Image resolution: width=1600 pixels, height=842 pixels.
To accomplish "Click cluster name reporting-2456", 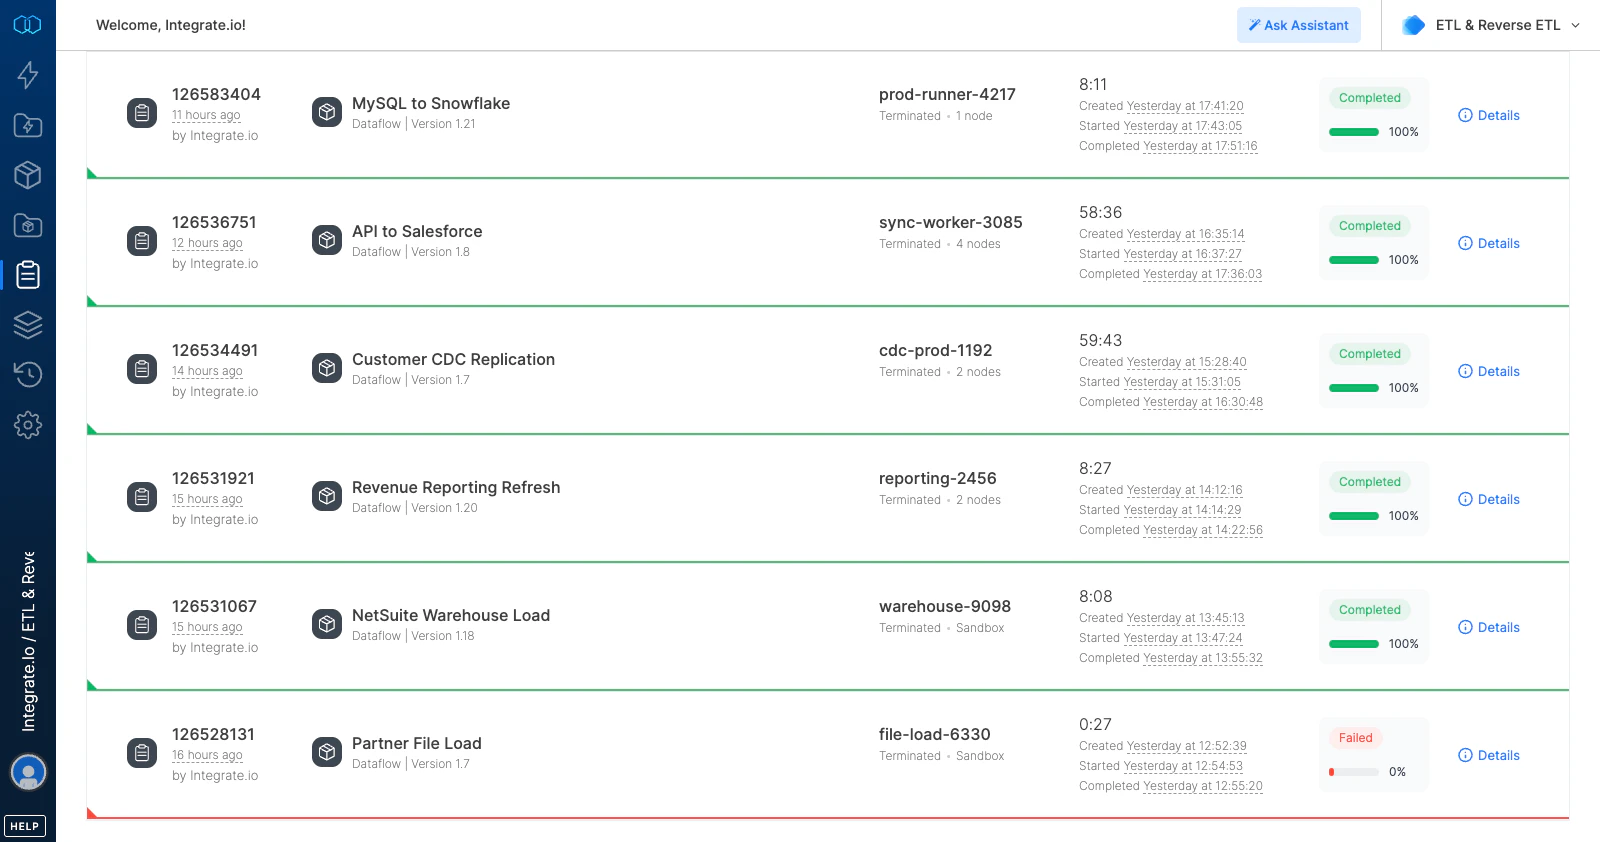I will pos(938,478).
